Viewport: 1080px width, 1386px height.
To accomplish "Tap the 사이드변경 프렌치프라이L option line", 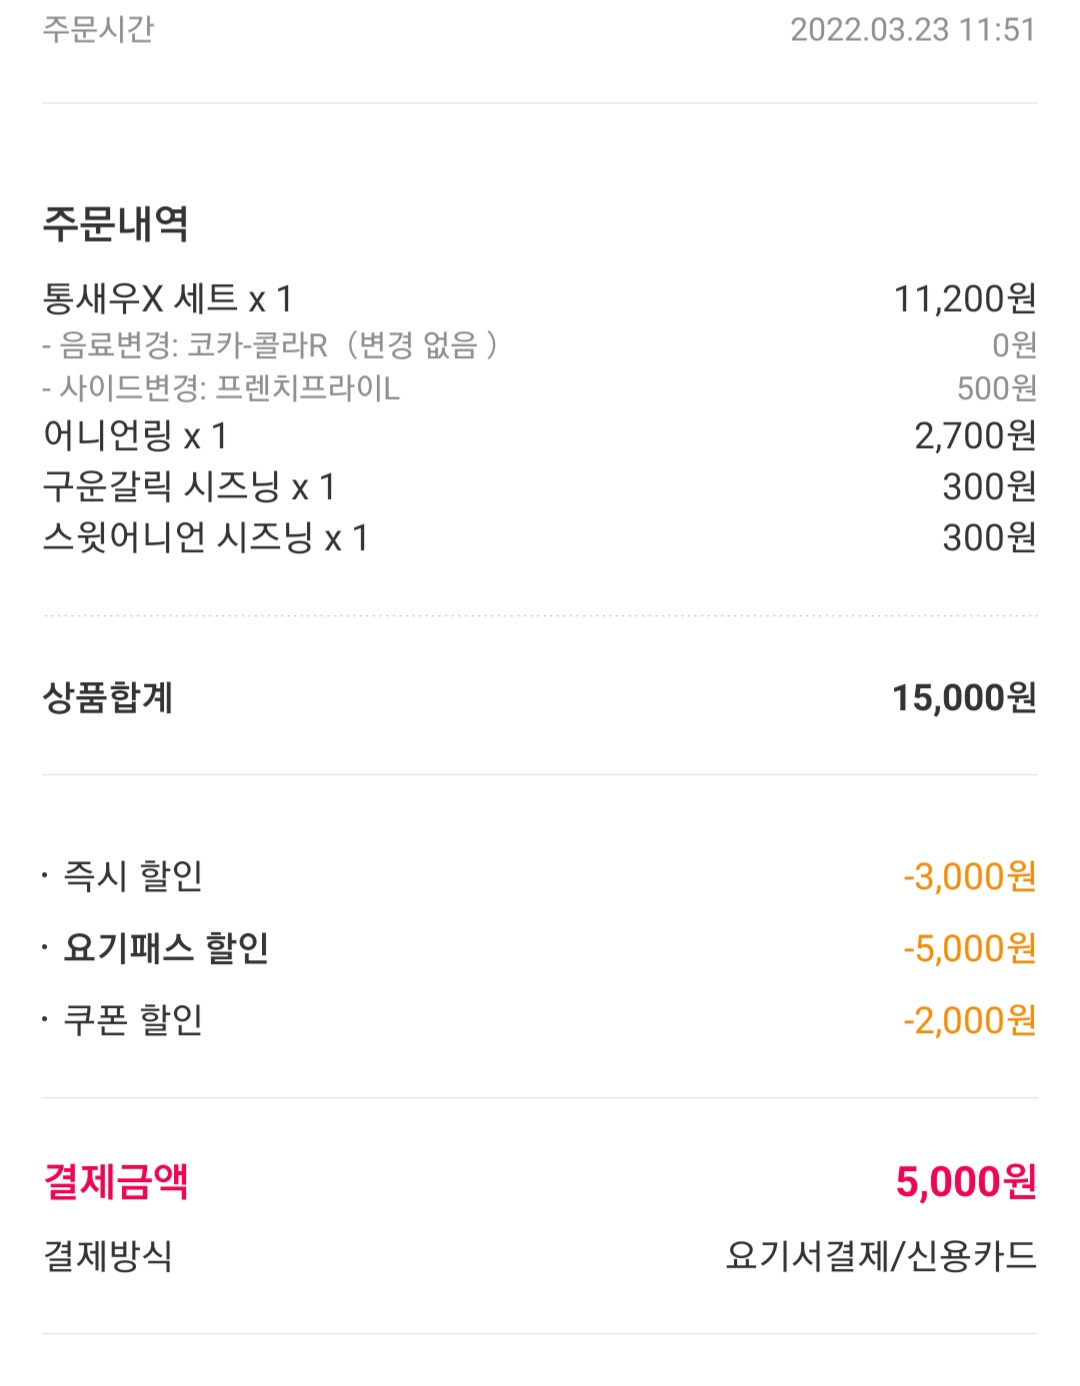I will tap(221, 388).
